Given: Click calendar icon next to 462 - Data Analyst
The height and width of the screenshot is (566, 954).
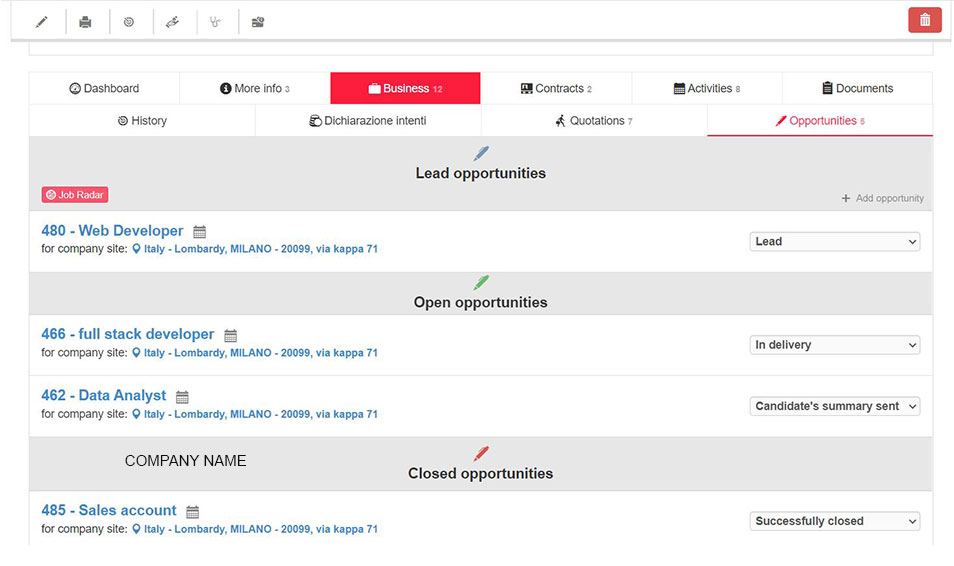Looking at the screenshot, I should pyautogui.click(x=182, y=397).
